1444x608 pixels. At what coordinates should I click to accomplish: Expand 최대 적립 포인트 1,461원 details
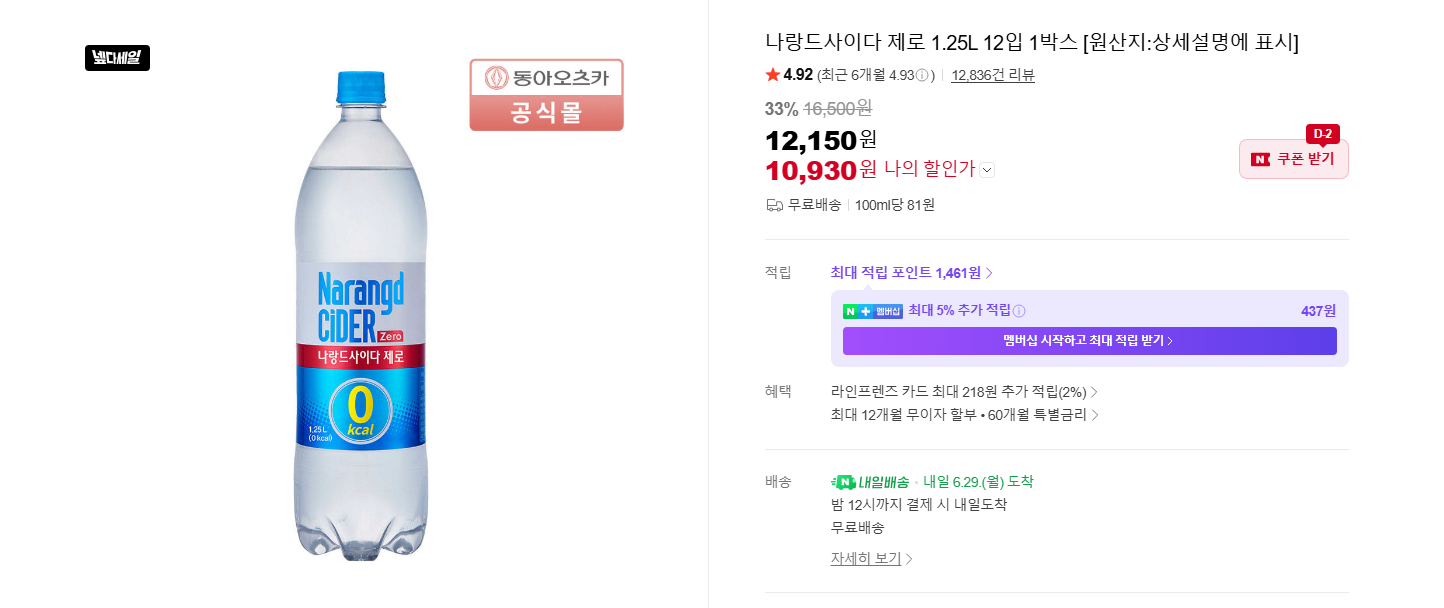[912, 273]
